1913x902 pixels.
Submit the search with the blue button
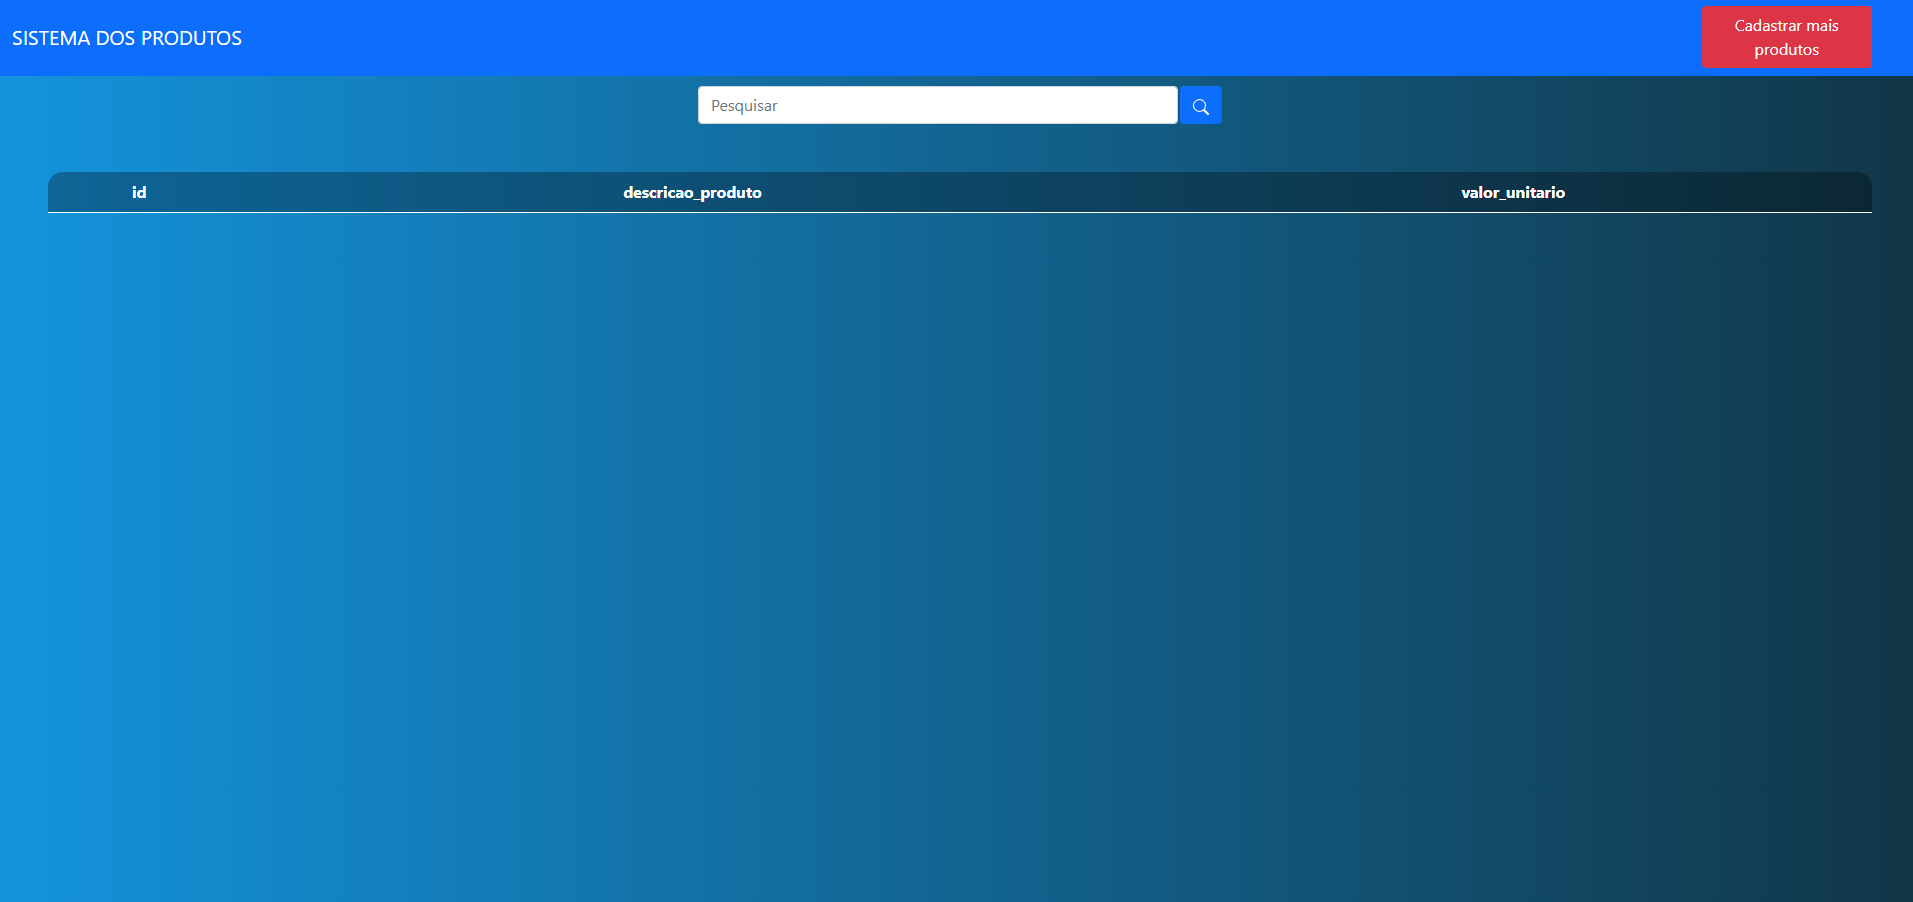pos(1200,106)
